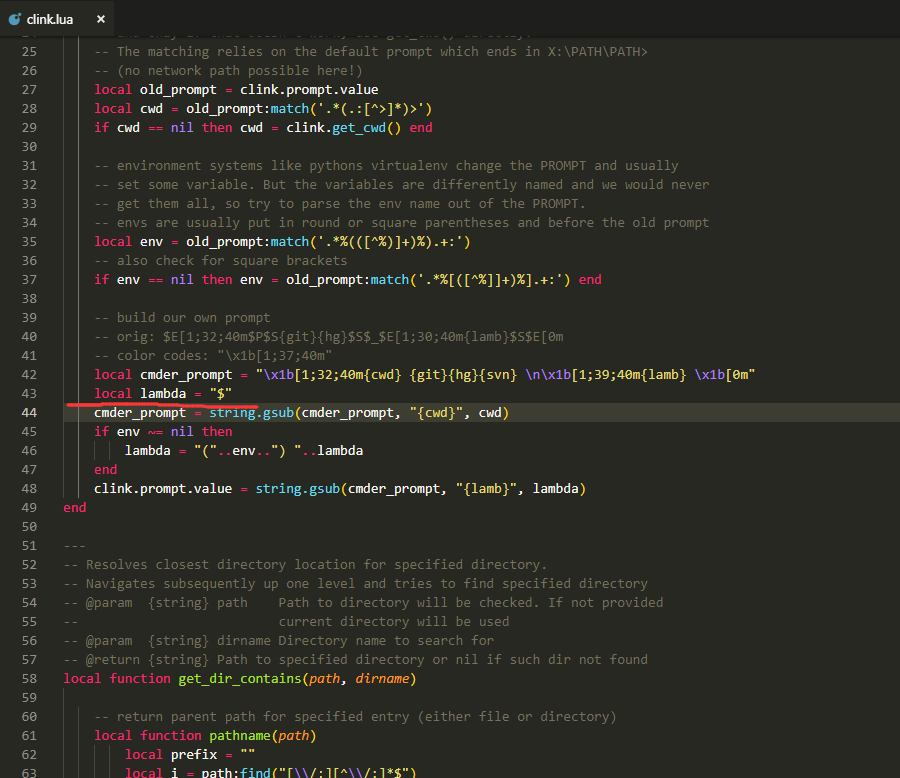The image size is (900, 778).
Task: Click line number 44 in the gutter
Action: click(x=29, y=412)
